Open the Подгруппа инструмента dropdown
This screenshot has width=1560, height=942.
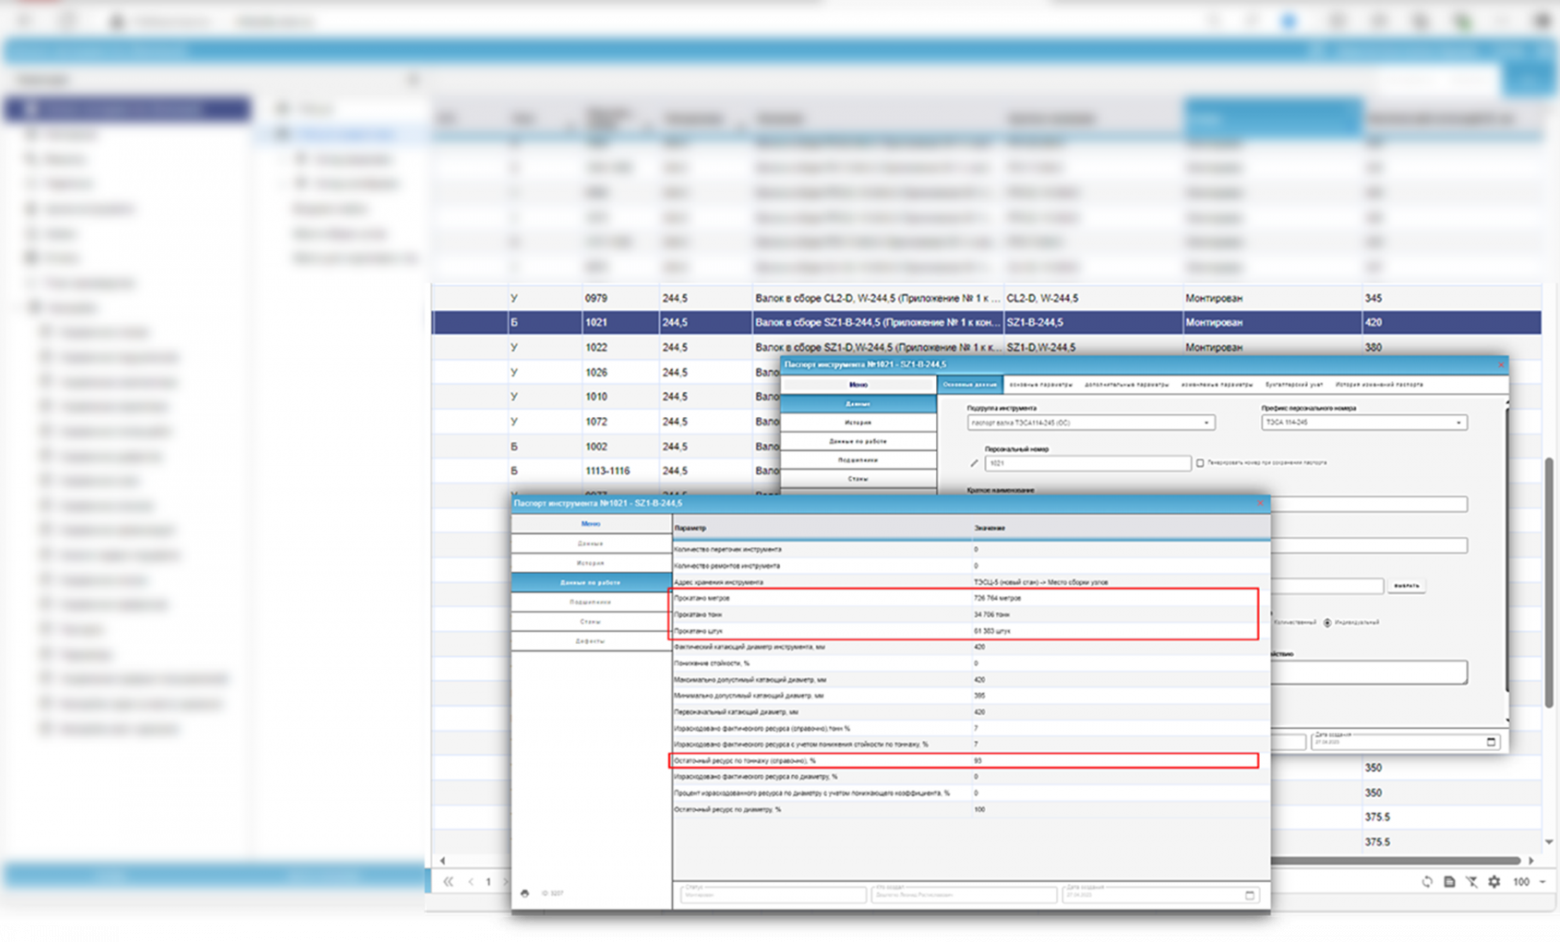click(1091, 423)
